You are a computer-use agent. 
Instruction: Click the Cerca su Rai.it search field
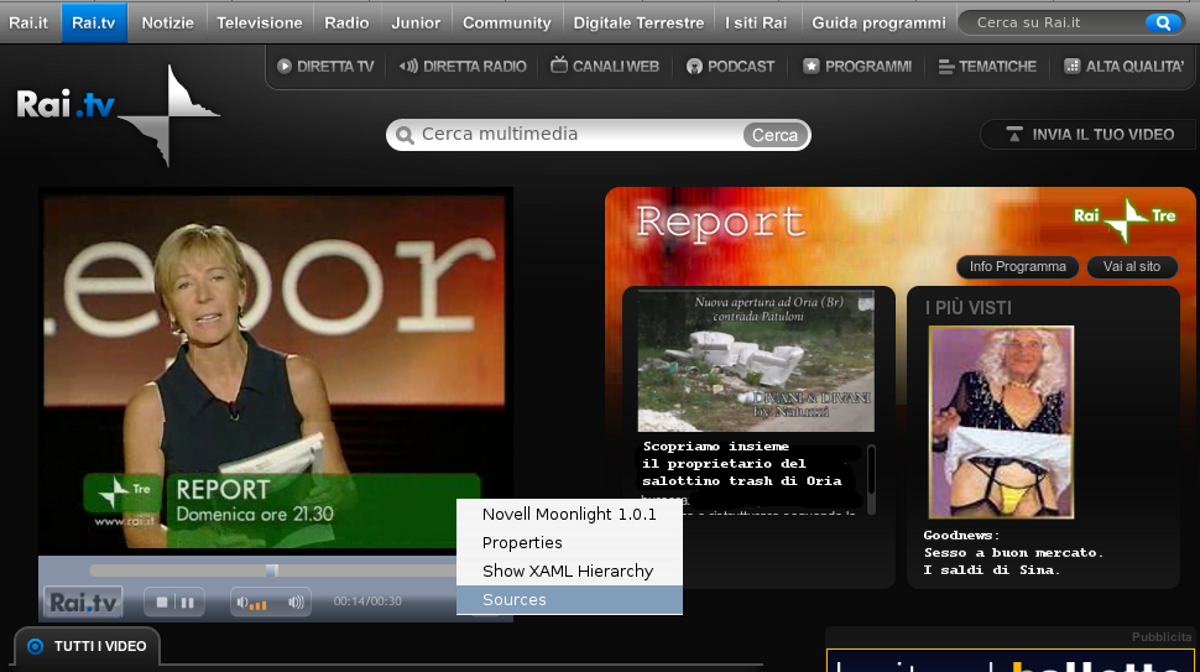tap(1050, 22)
